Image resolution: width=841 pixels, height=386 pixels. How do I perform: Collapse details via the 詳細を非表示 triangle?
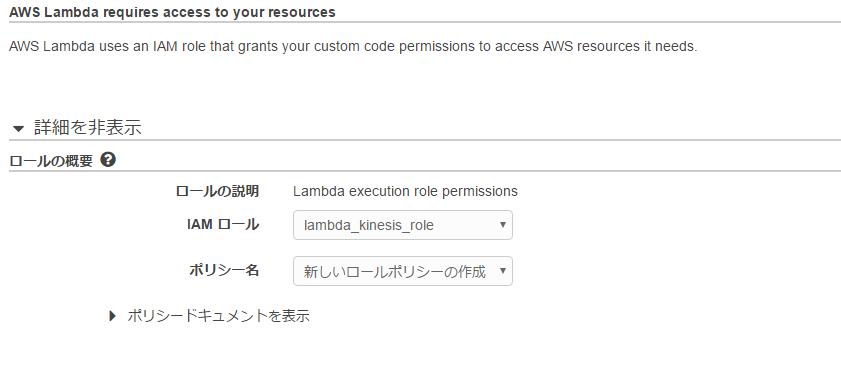click(x=19, y=129)
